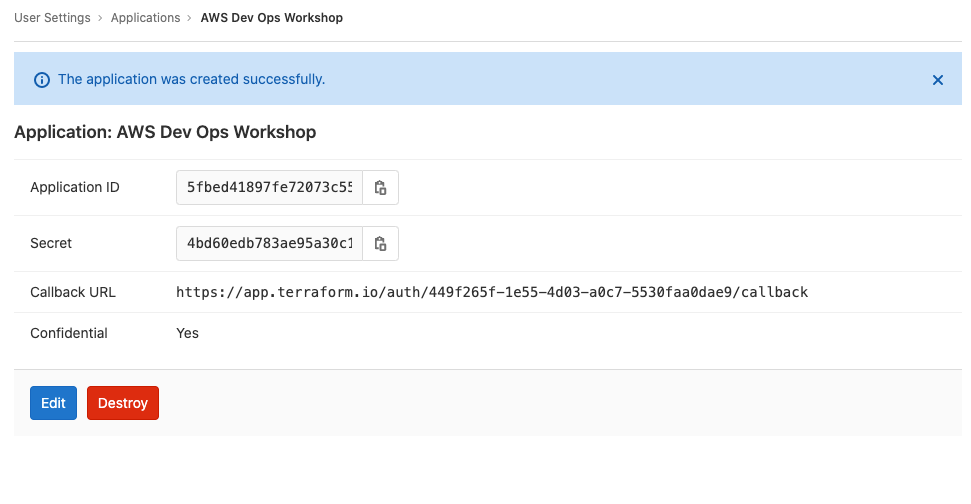This screenshot has height=504, width=971.
Task: Click the Callback URL label
Action: coord(73,292)
